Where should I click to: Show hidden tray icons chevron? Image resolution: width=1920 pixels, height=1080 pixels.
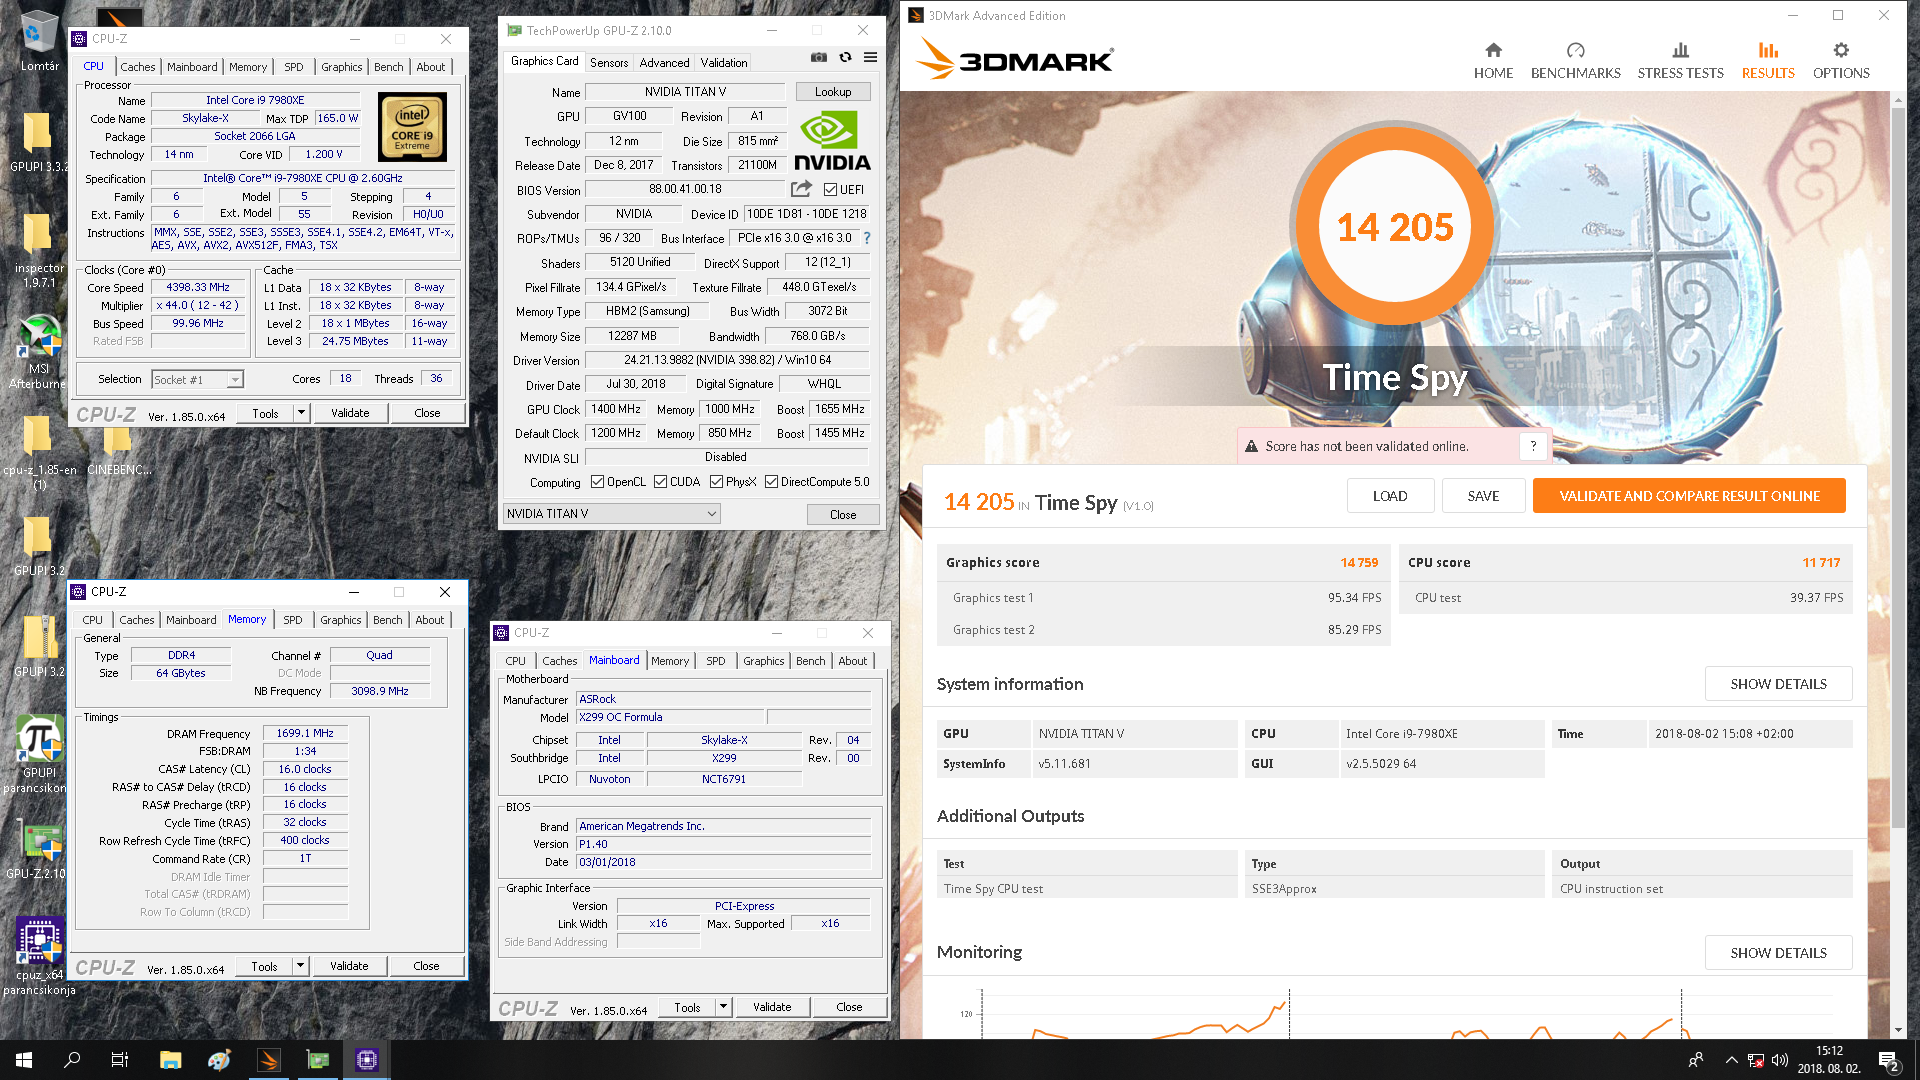point(1731,1060)
